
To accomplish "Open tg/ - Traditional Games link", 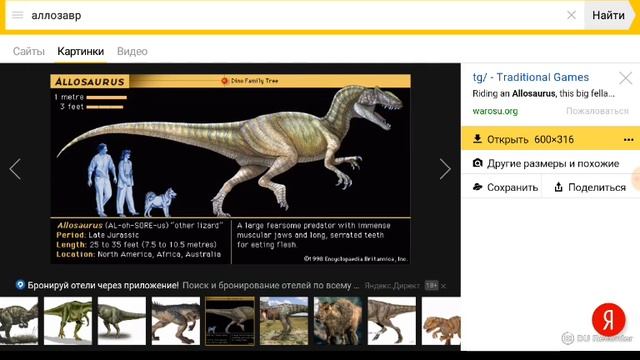I will [x=531, y=77].
